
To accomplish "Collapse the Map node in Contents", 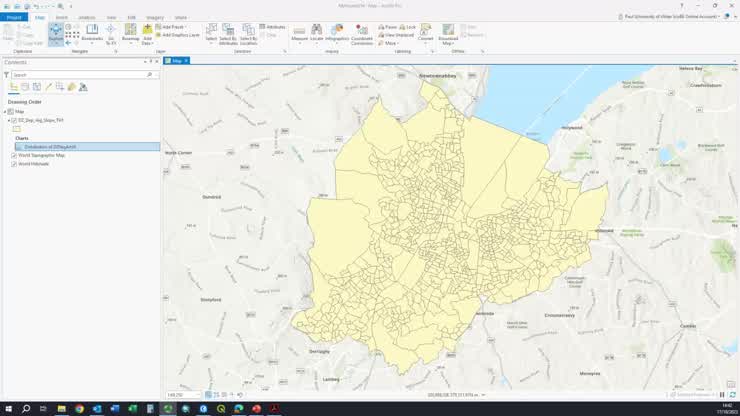I will [x=5, y=112].
